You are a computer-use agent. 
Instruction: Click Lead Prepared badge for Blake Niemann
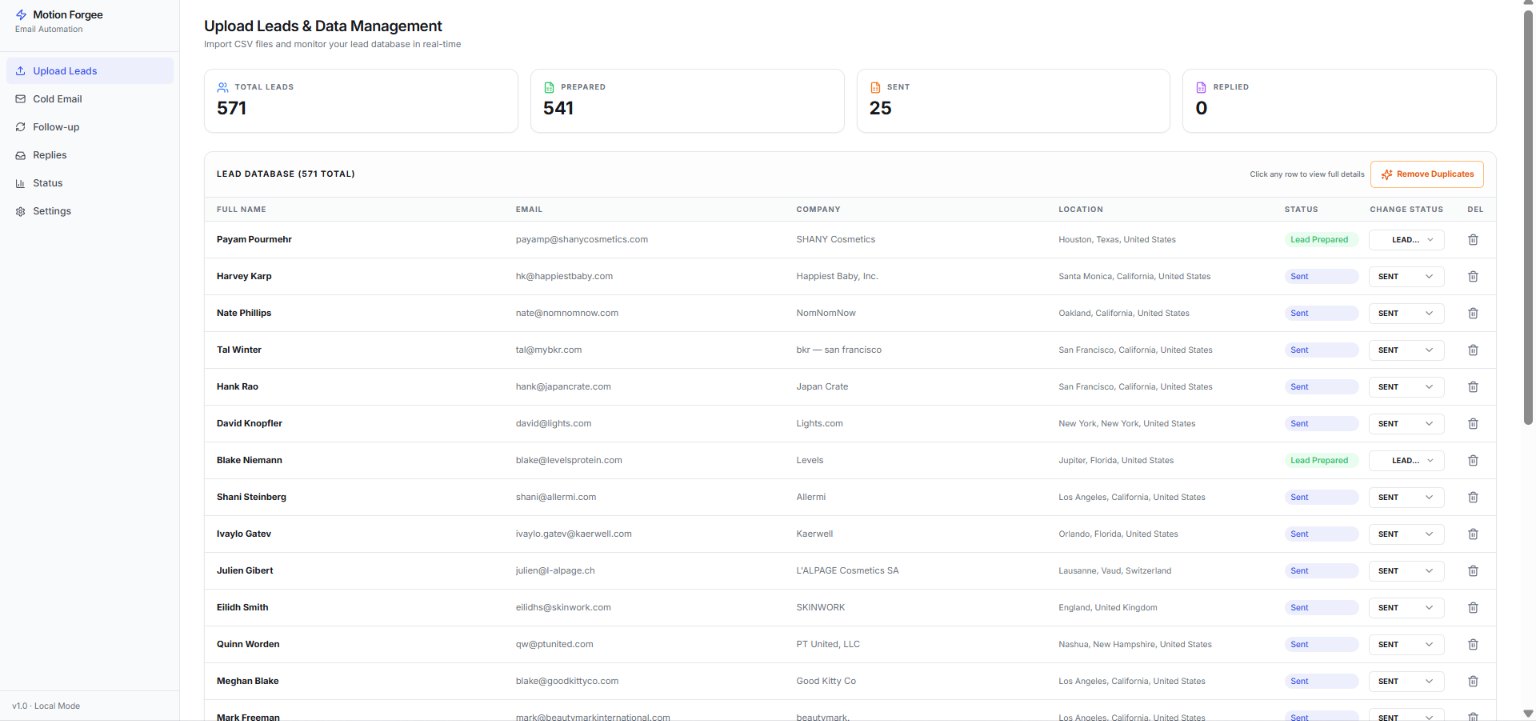click(1320, 460)
